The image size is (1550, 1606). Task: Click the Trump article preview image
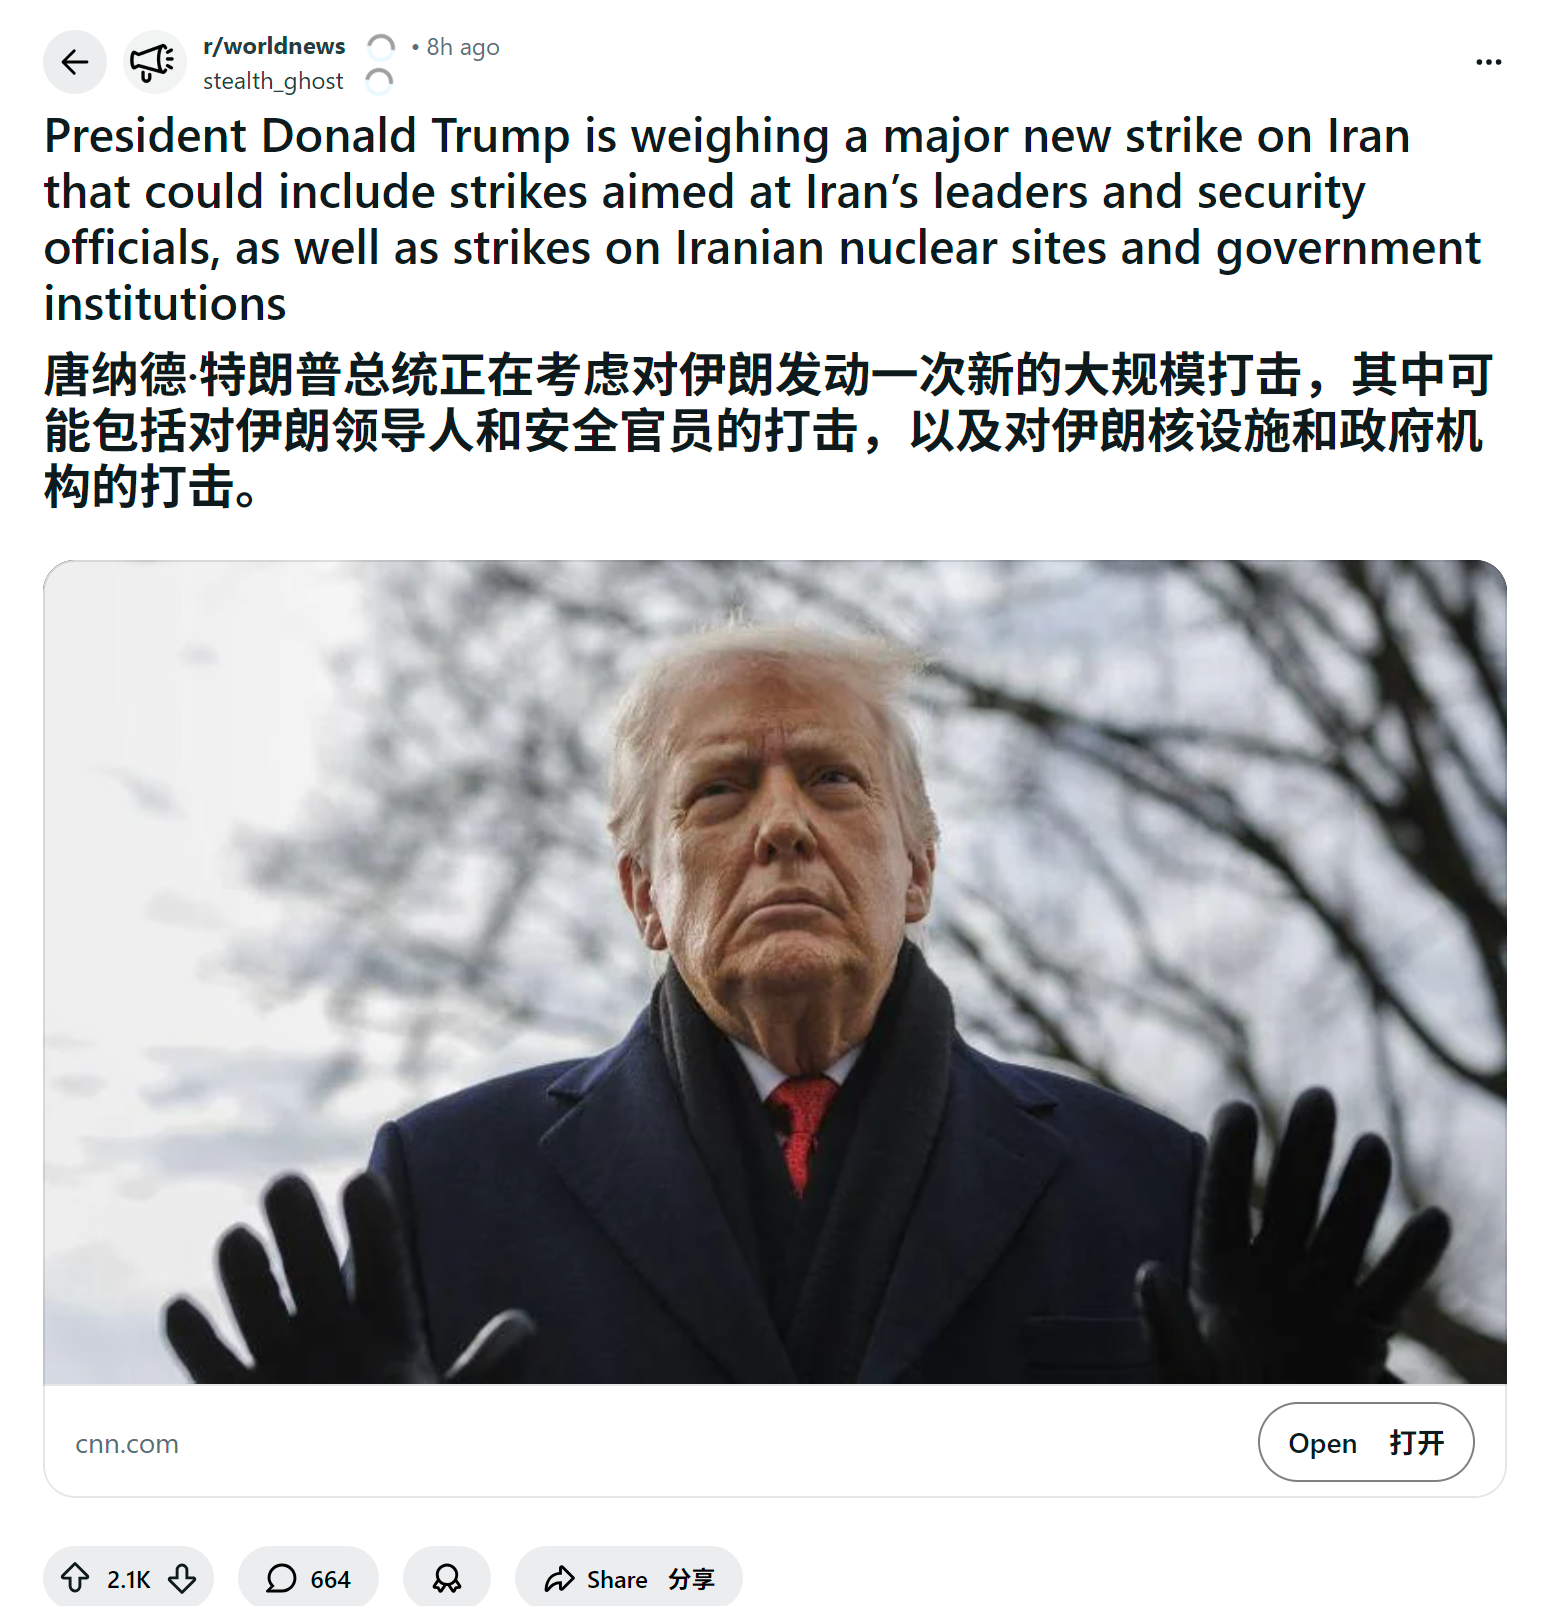click(775, 972)
